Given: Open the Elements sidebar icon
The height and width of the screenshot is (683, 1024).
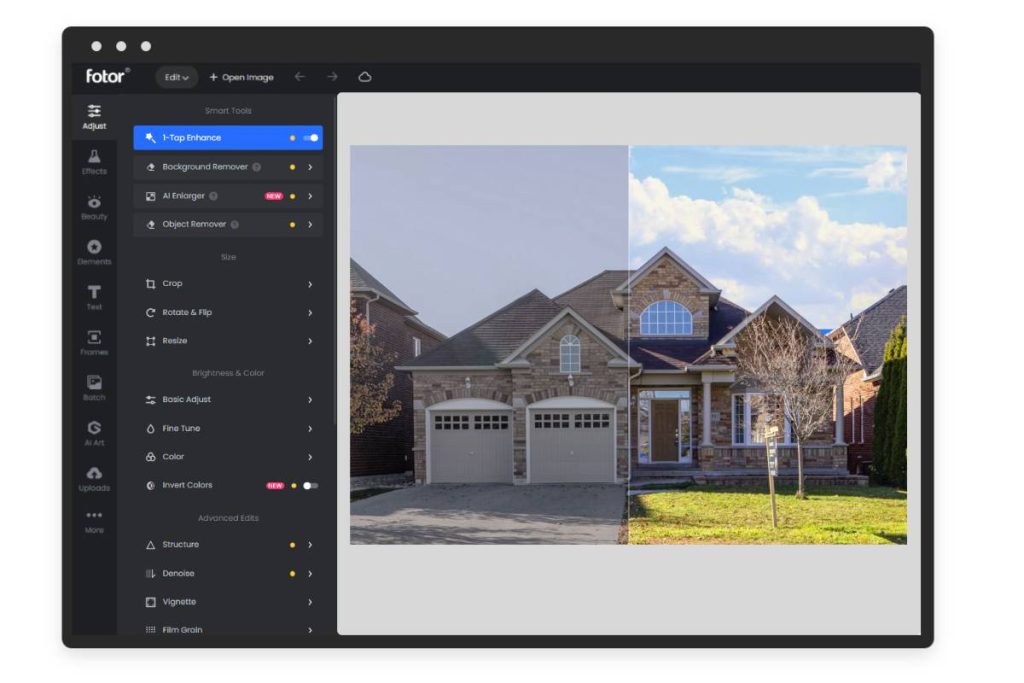Looking at the screenshot, I should 94,252.
